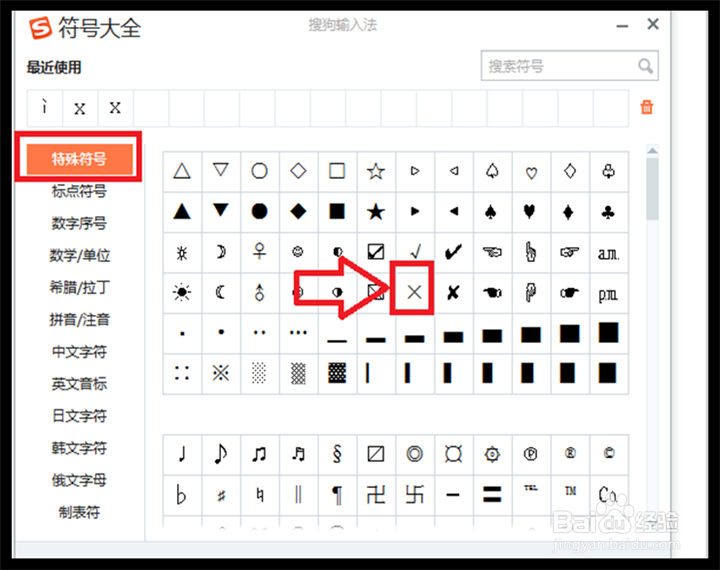Insert the flat ♭ music symbol
This screenshot has width=720, height=570.
(182, 495)
